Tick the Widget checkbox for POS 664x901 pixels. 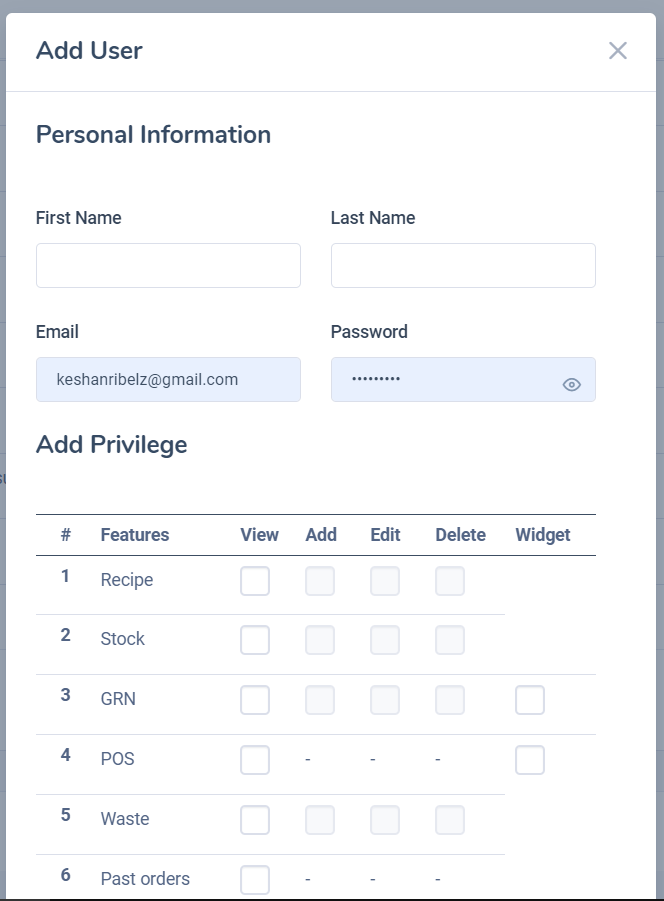coord(530,760)
